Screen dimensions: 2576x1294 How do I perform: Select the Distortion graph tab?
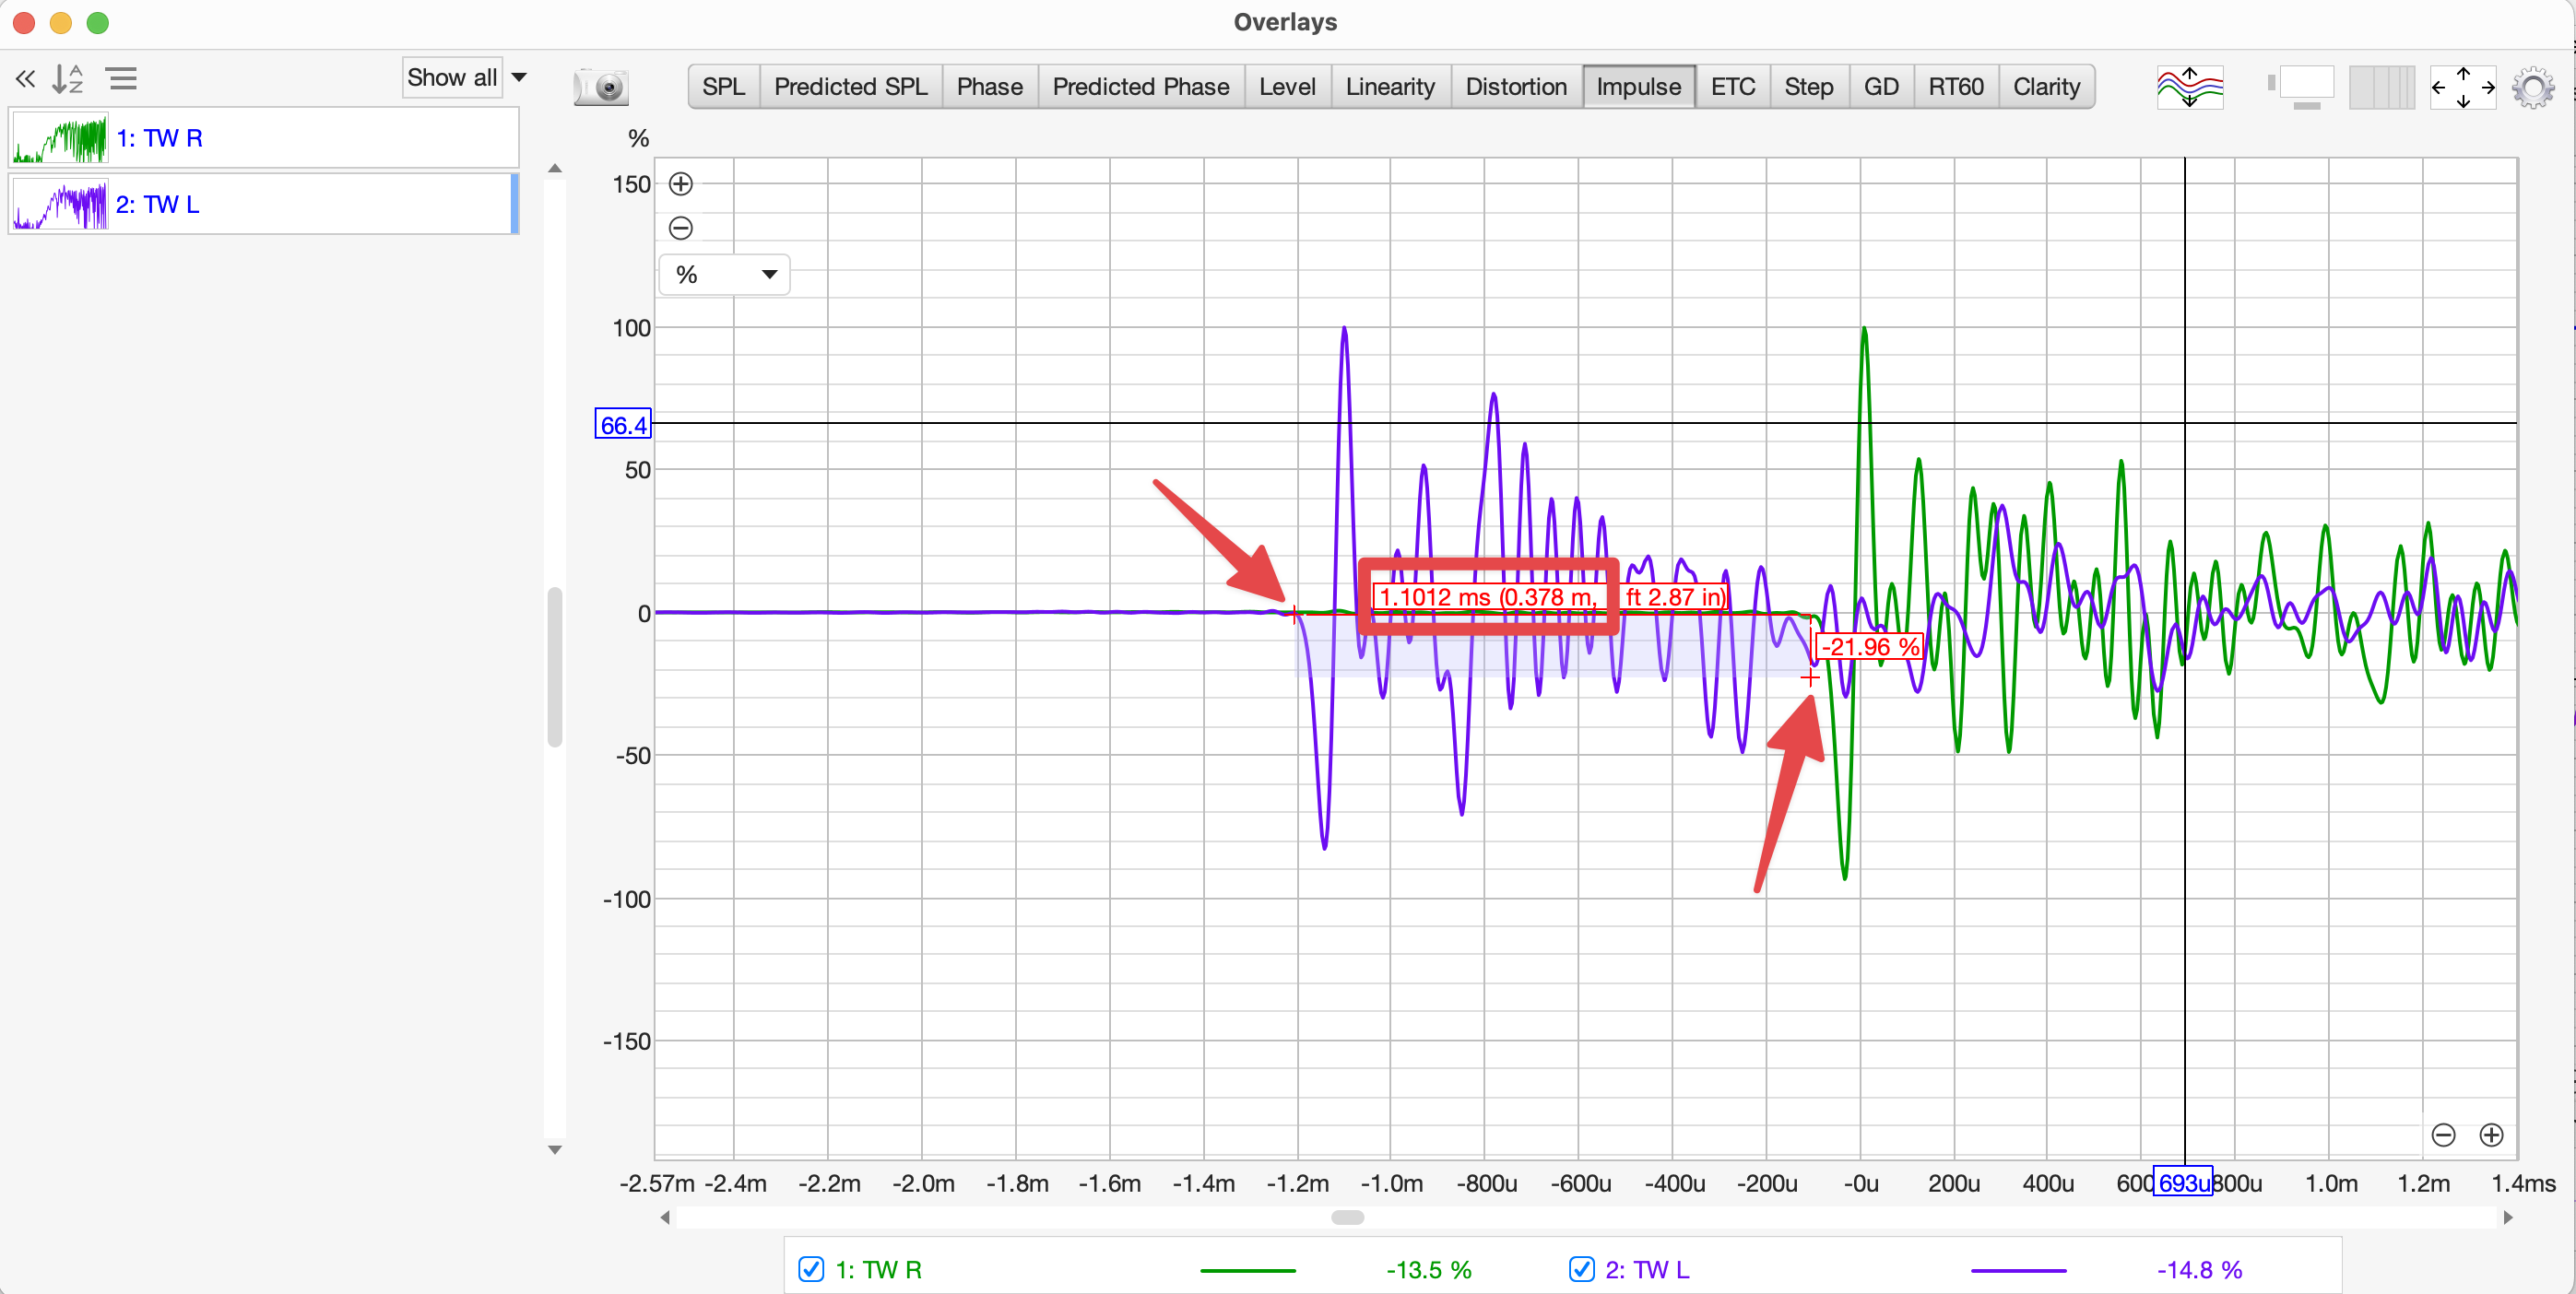(x=1515, y=87)
